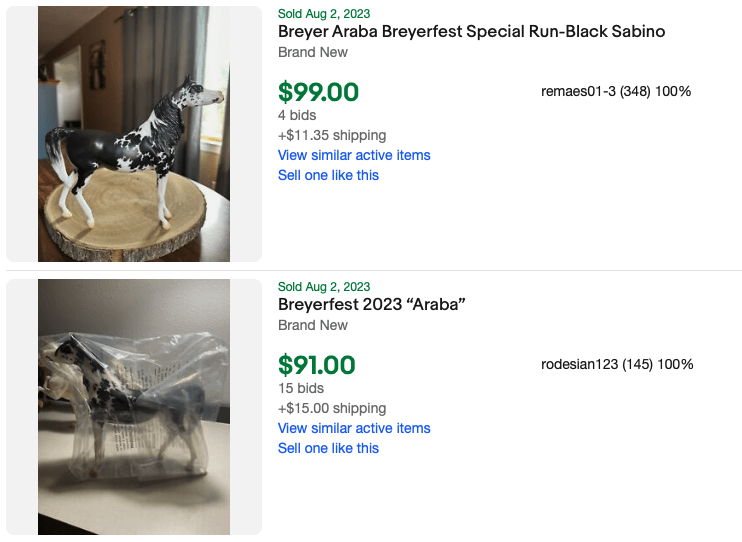The image size is (742, 542).
Task: Click Brand New under the Breyerfest 2023 title
Action: click(x=313, y=325)
